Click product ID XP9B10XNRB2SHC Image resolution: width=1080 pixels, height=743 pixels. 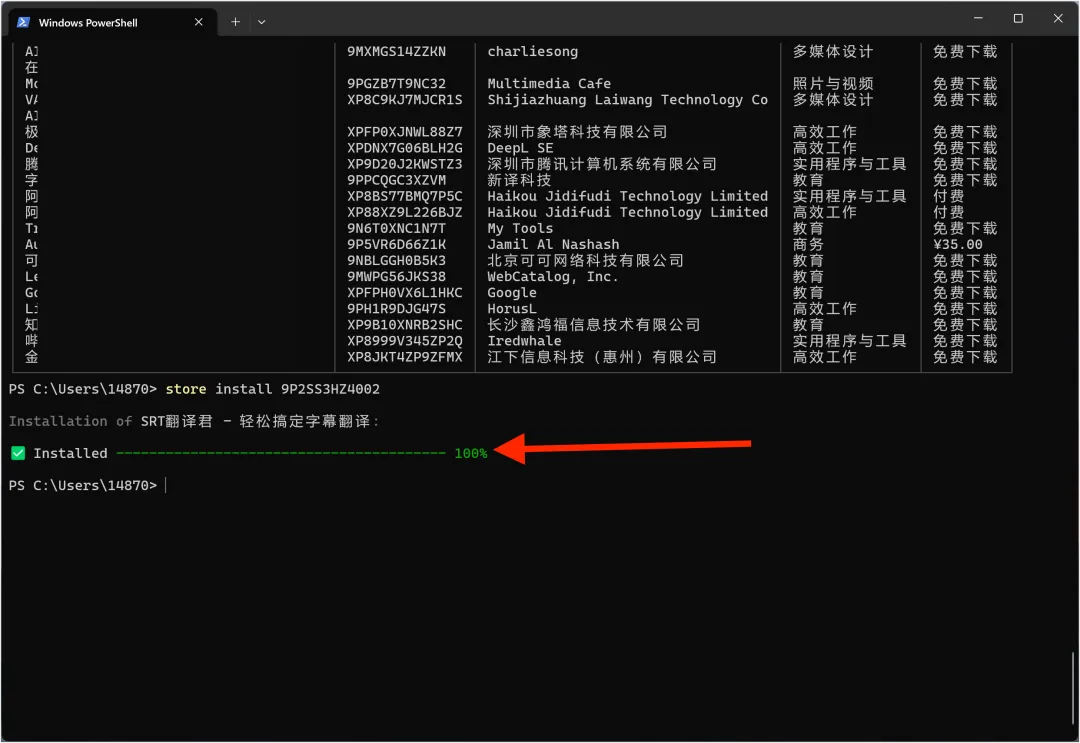(x=404, y=324)
